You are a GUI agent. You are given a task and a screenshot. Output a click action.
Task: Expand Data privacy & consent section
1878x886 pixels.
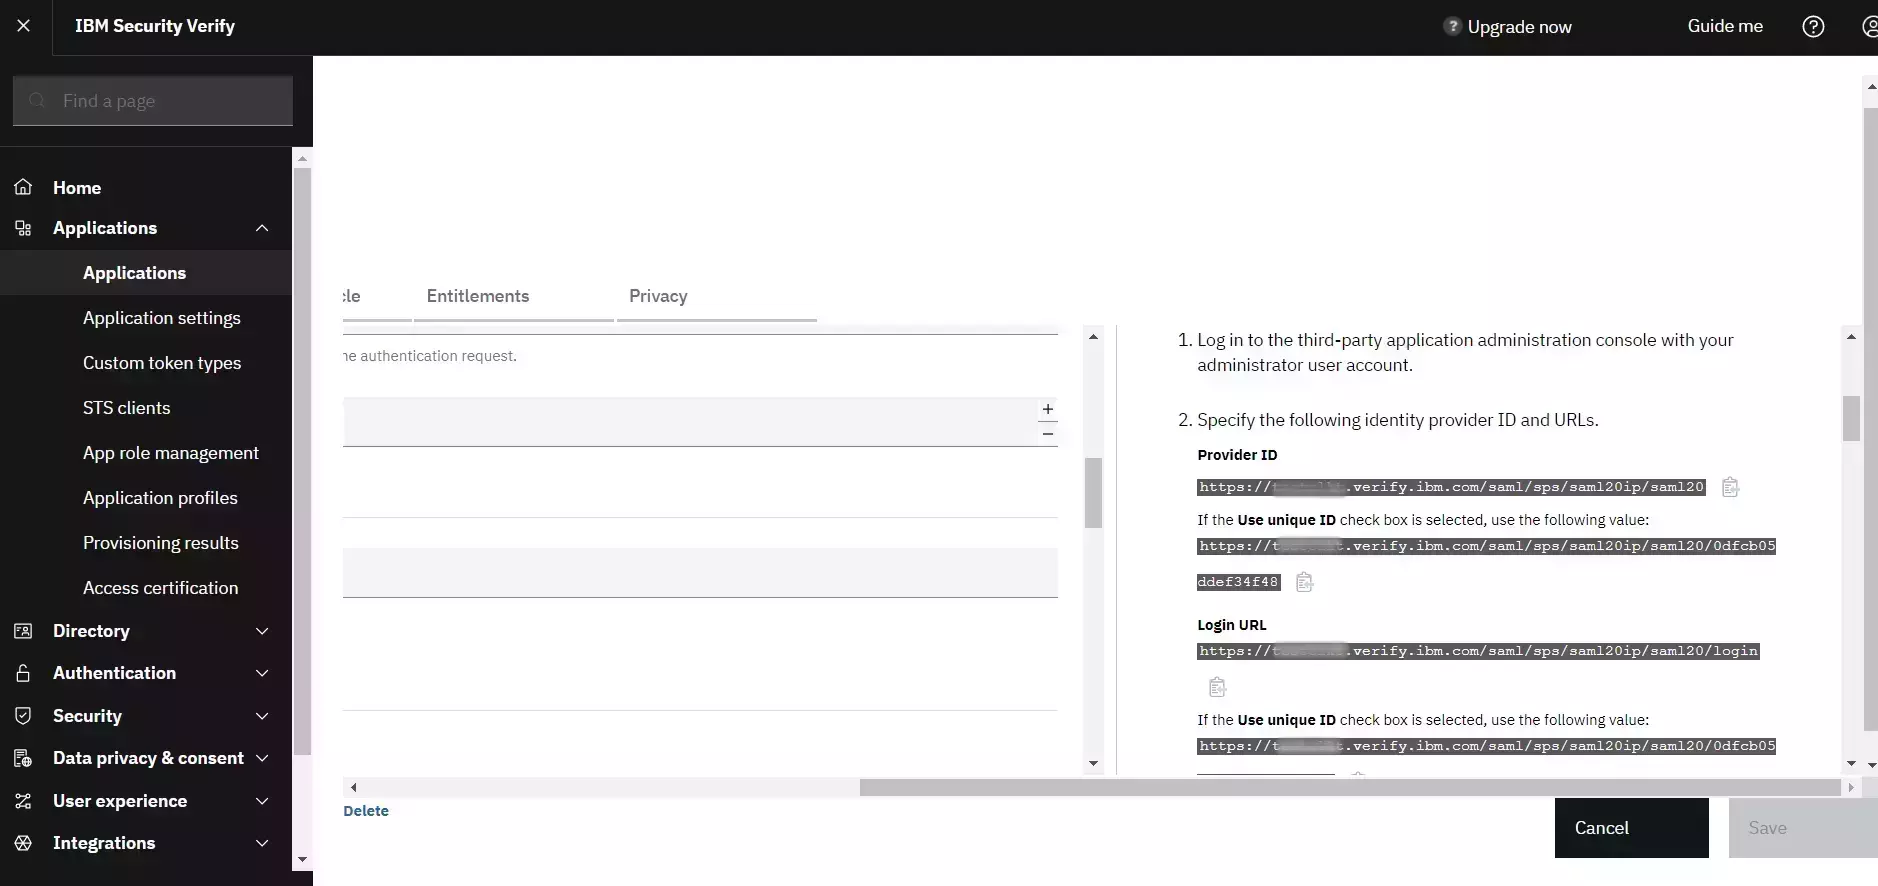pos(262,758)
